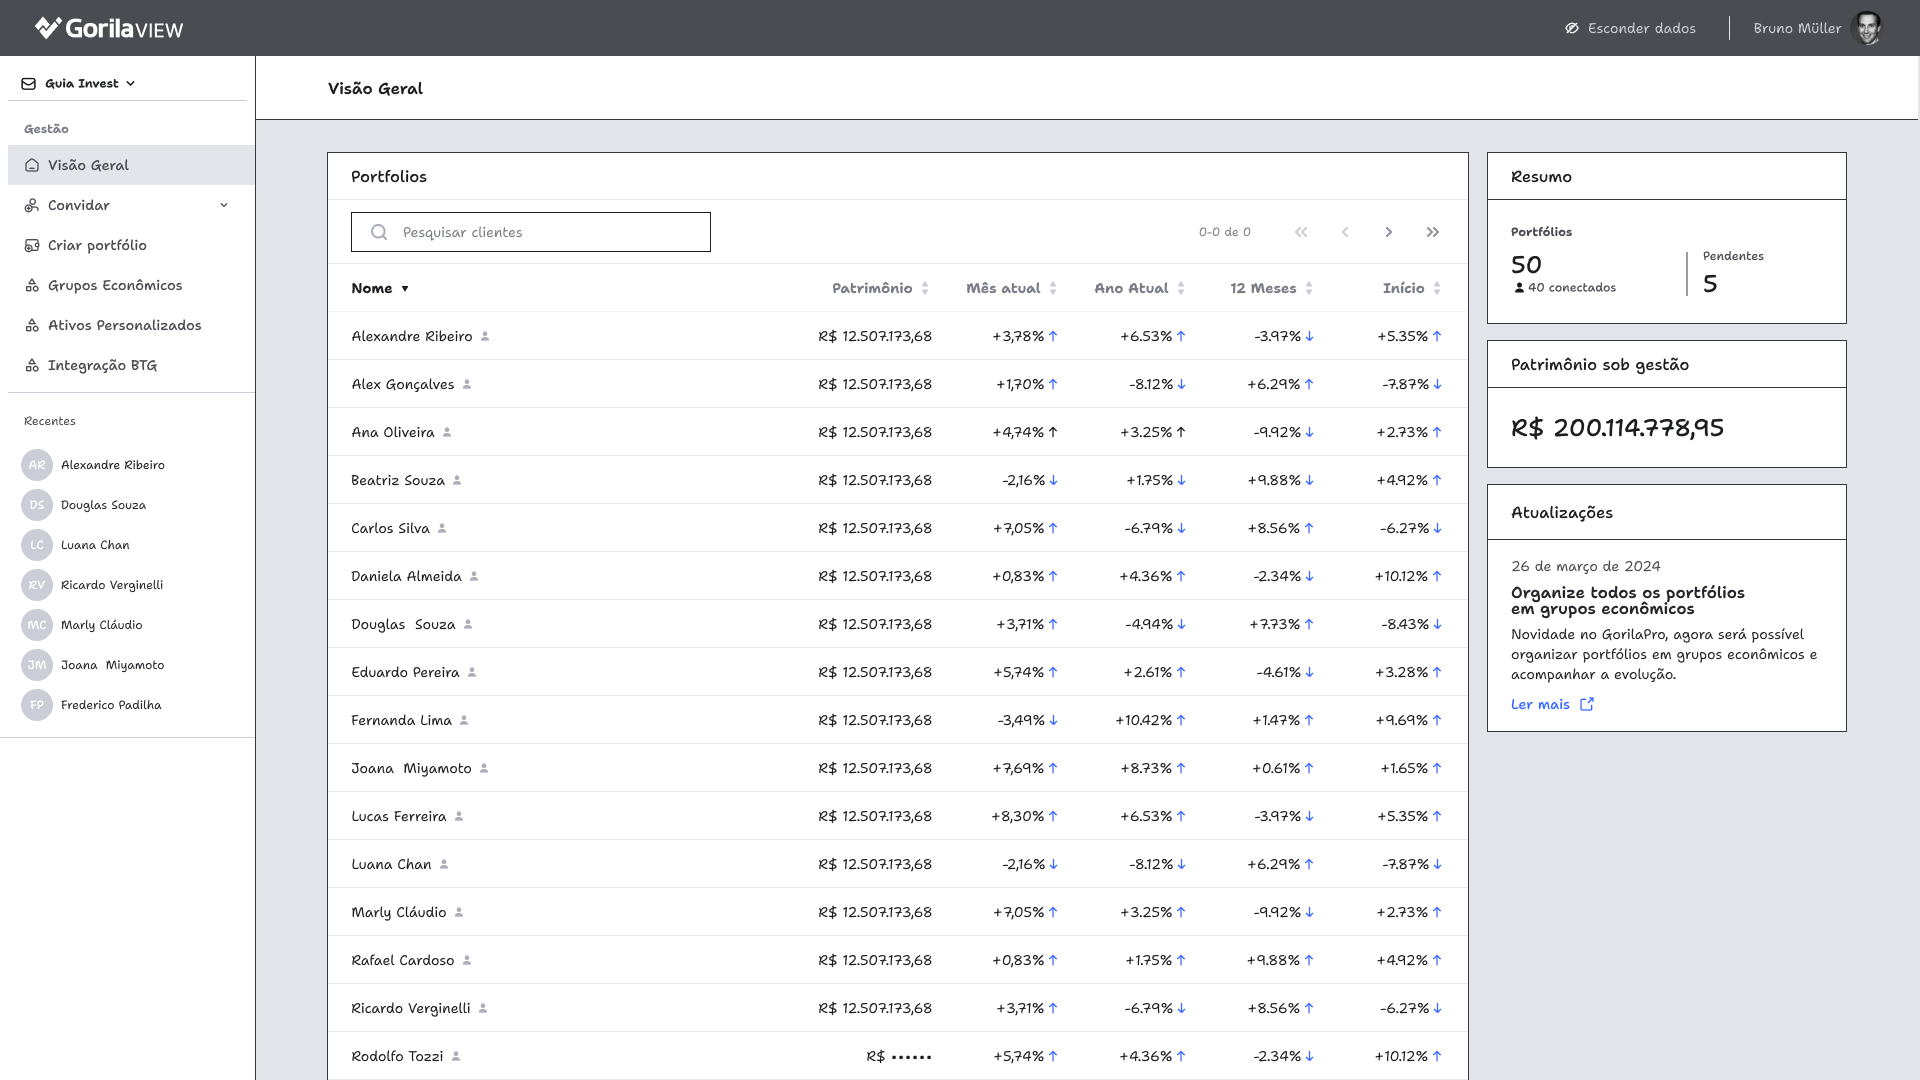
Task: Sort table by Mês atual column
Action: tap(1011, 288)
